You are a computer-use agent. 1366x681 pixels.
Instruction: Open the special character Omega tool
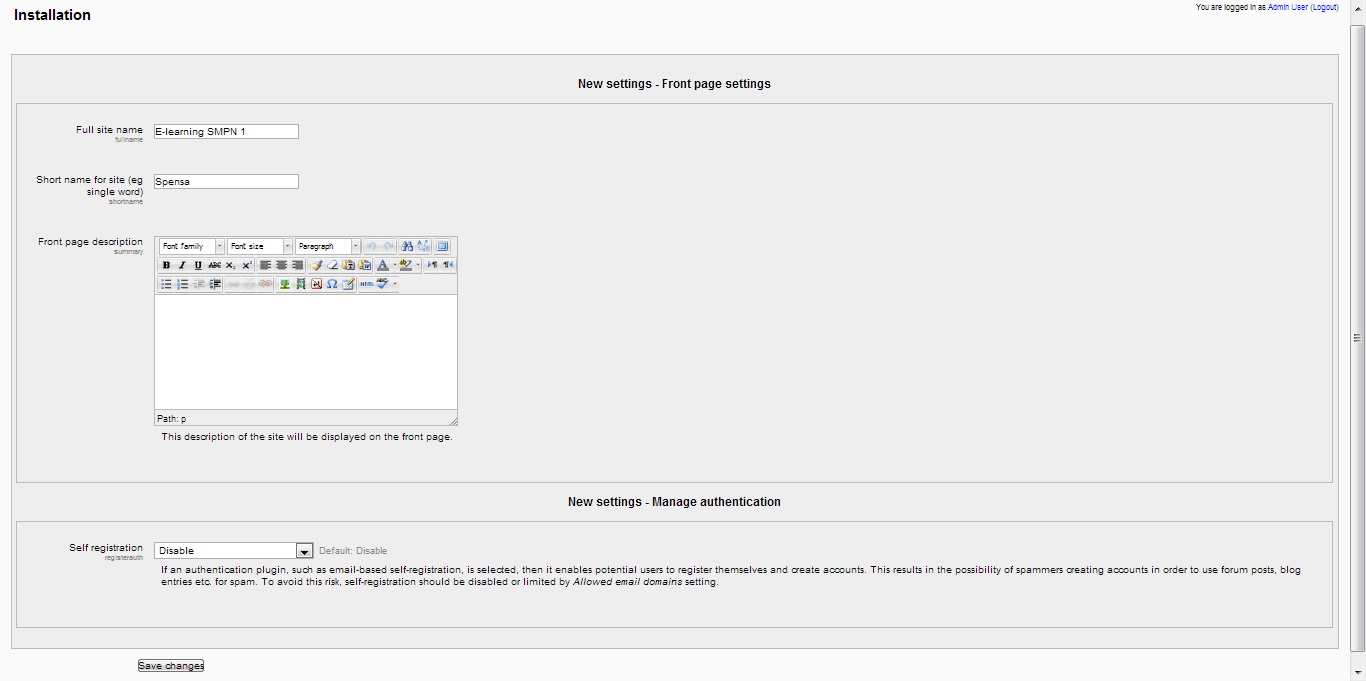tap(332, 284)
